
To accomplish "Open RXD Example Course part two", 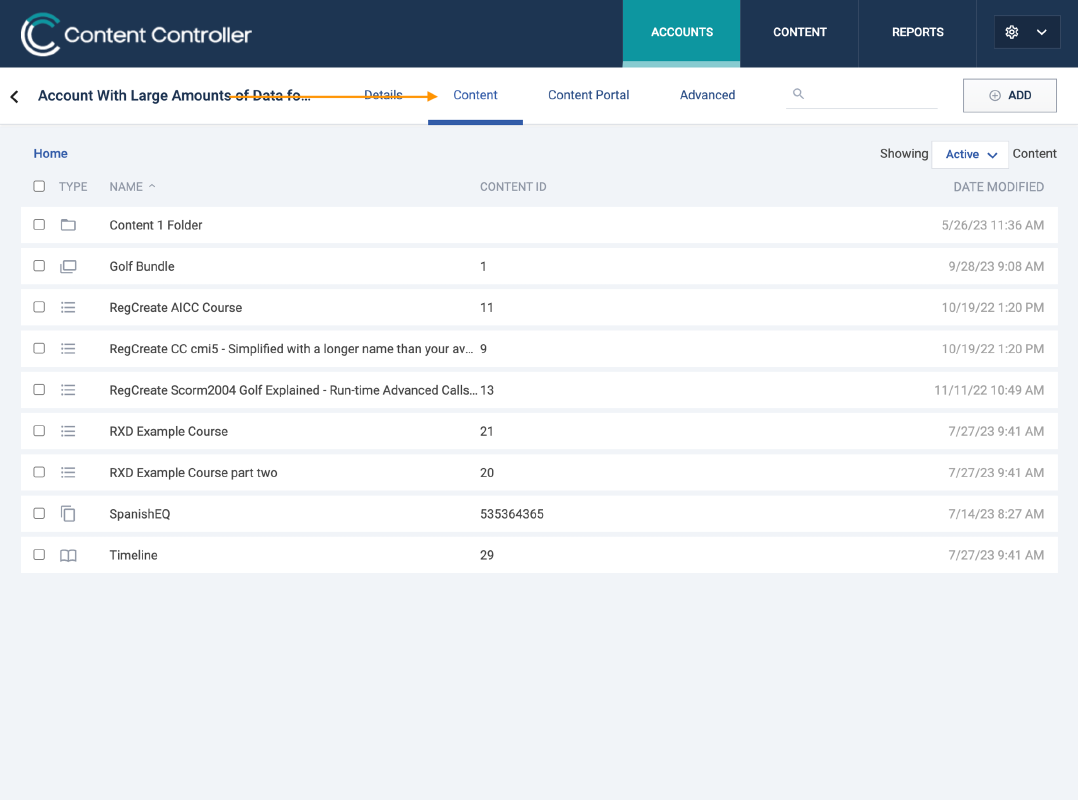I will 193,473.
